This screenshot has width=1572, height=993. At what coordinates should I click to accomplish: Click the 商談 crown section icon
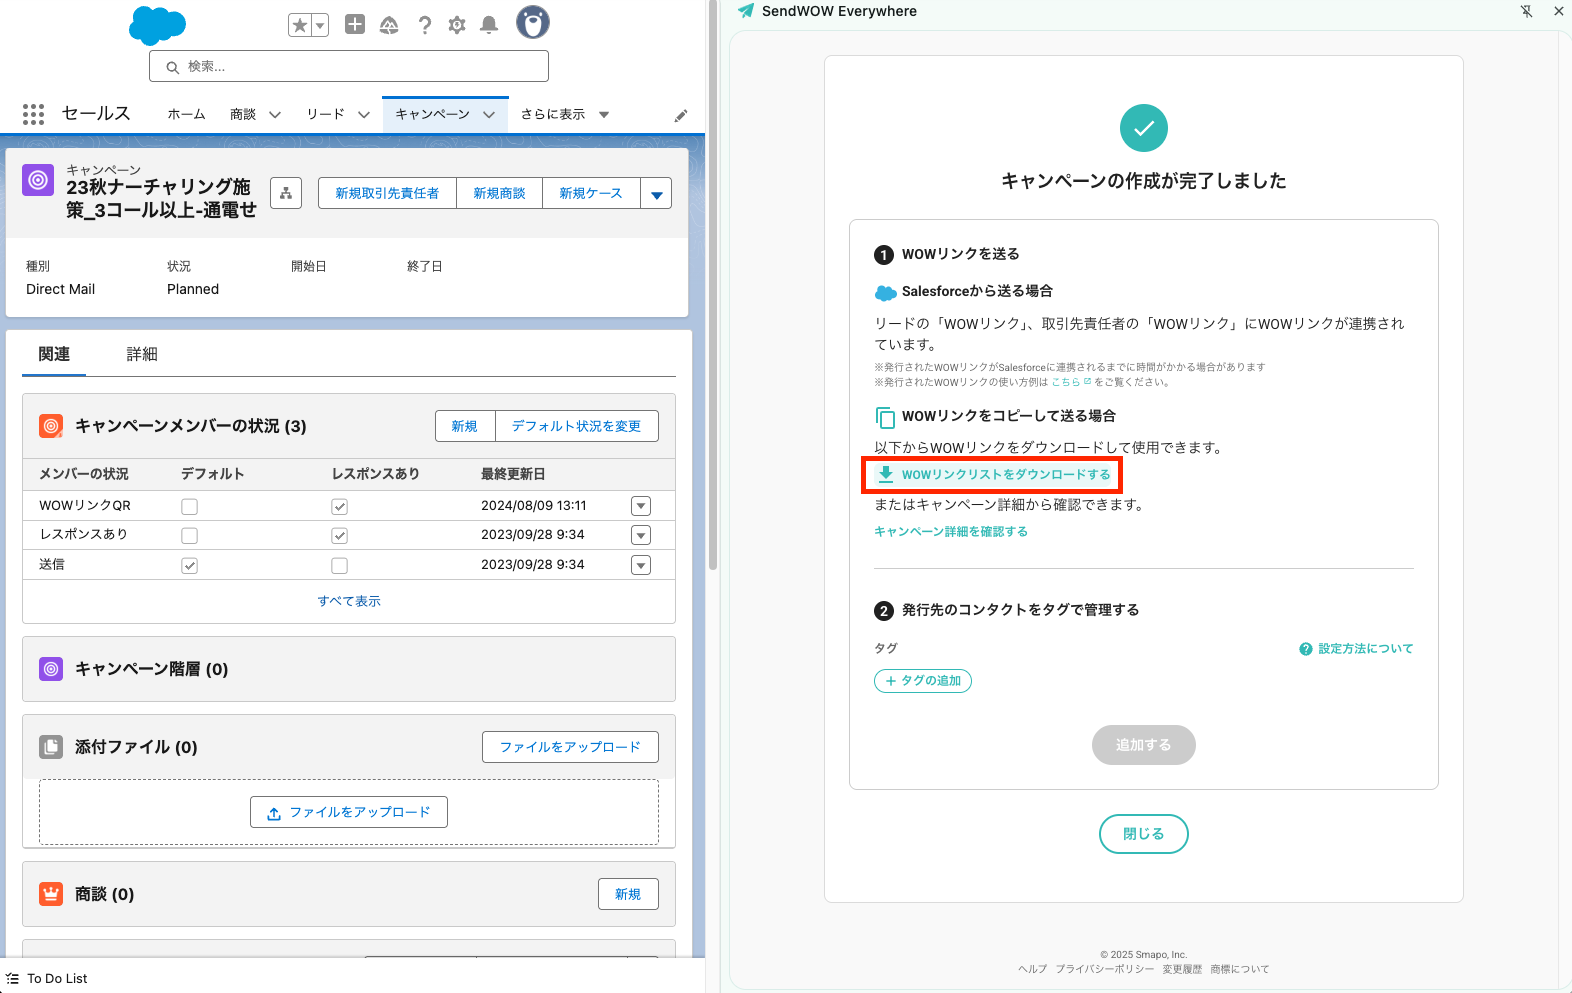click(51, 894)
